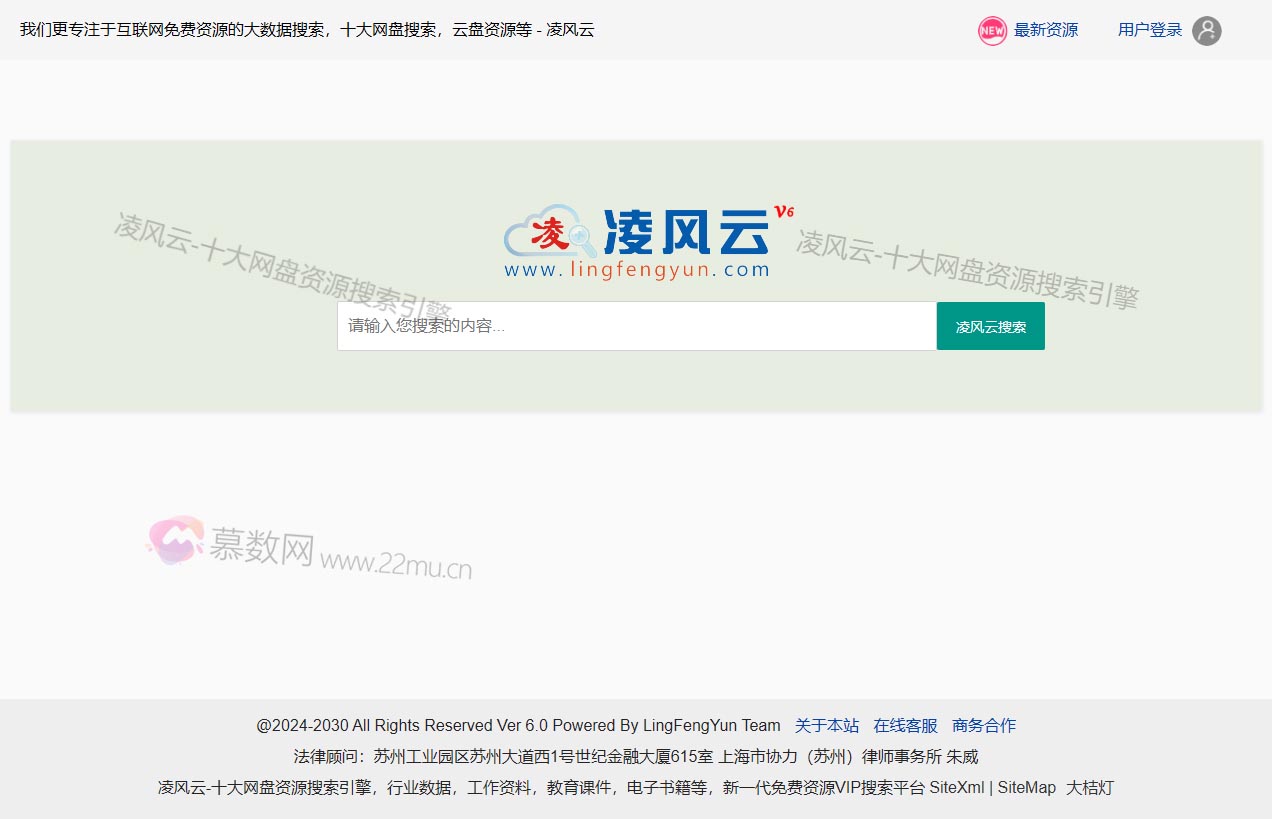Click the red NEW badge icon
1272x819 pixels.
(991, 31)
